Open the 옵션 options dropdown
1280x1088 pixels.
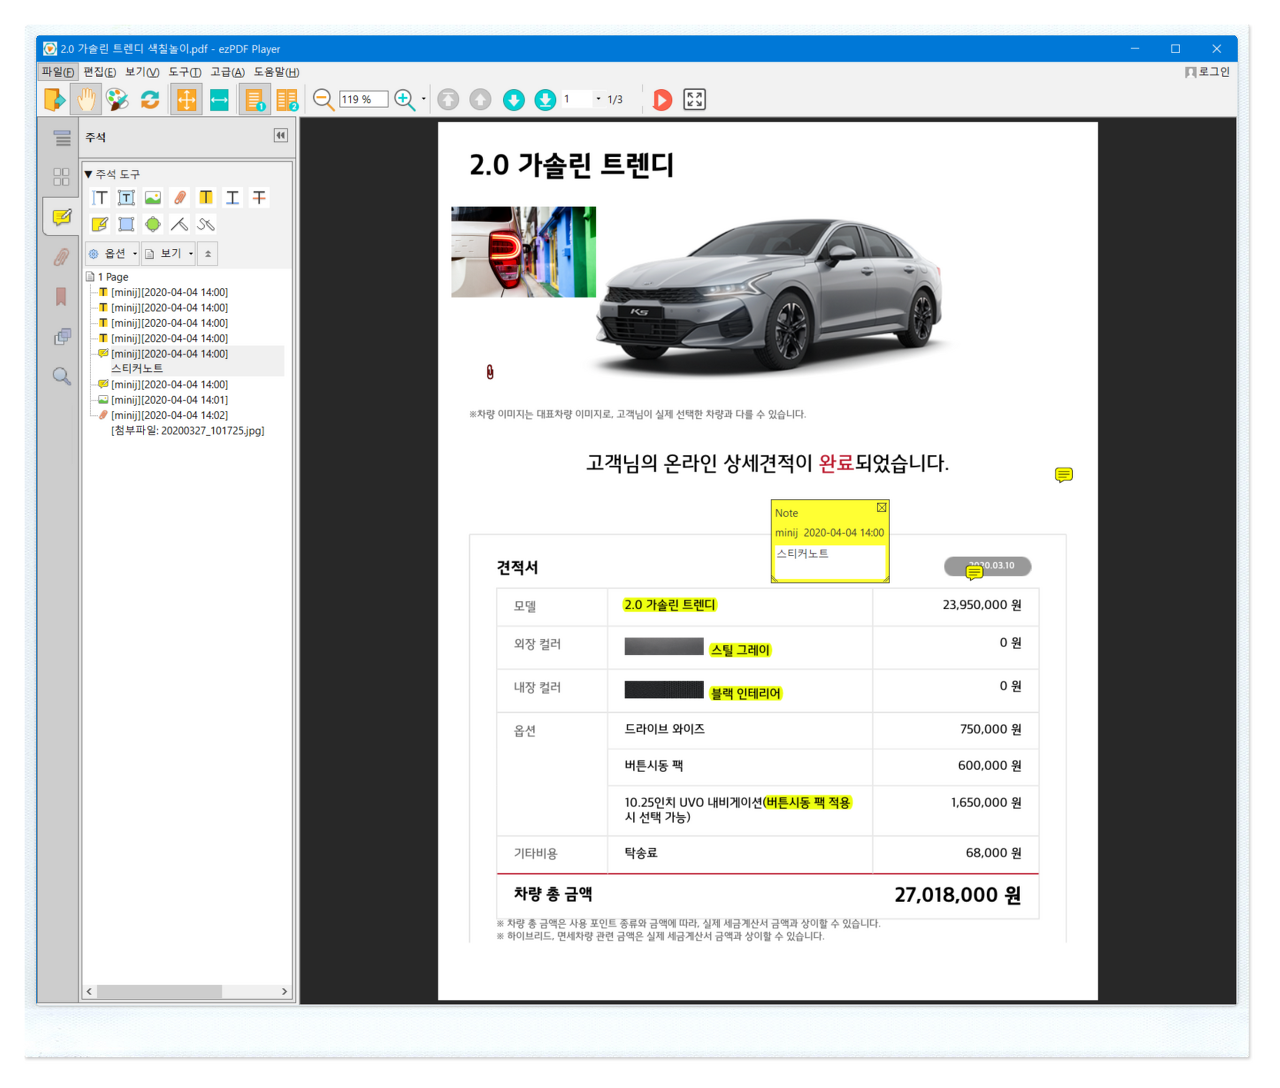pyautogui.click(x=113, y=254)
